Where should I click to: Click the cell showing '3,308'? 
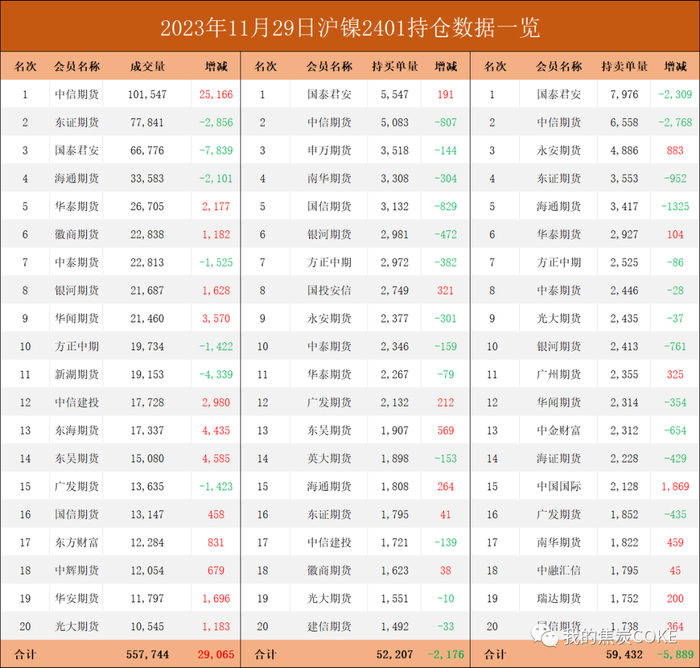395,179
